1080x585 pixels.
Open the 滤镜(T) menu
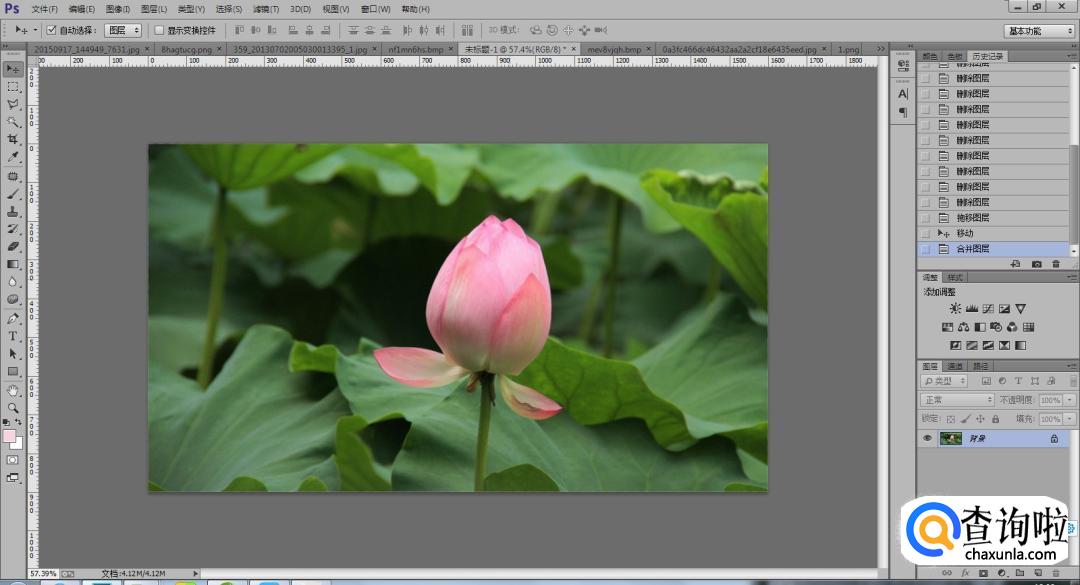tap(266, 9)
